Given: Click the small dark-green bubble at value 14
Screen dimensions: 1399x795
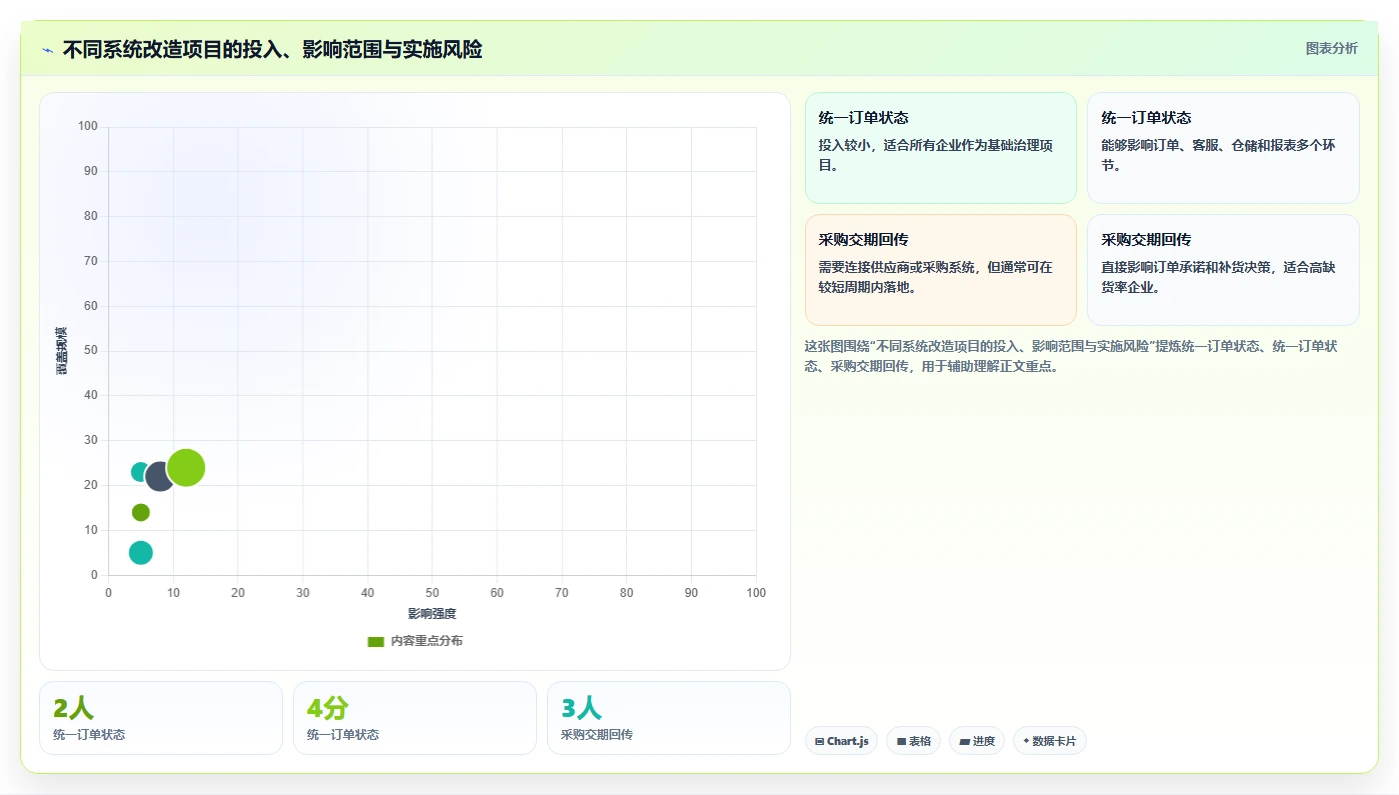Looking at the screenshot, I should (x=141, y=512).
